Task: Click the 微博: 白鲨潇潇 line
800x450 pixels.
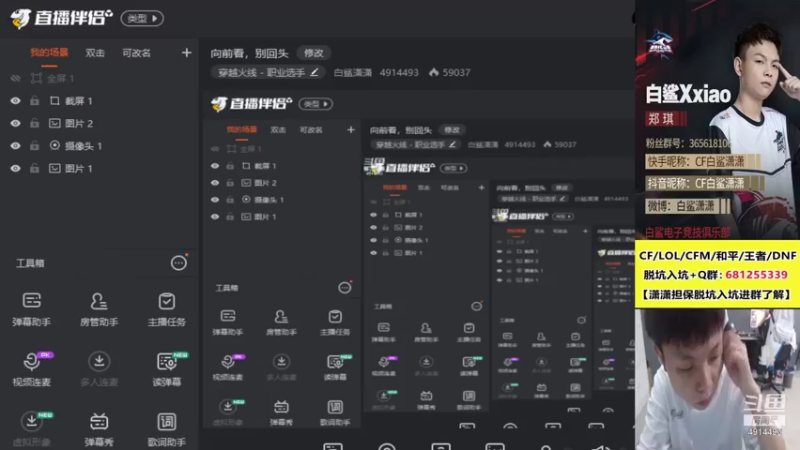Action: tap(688, 206)
